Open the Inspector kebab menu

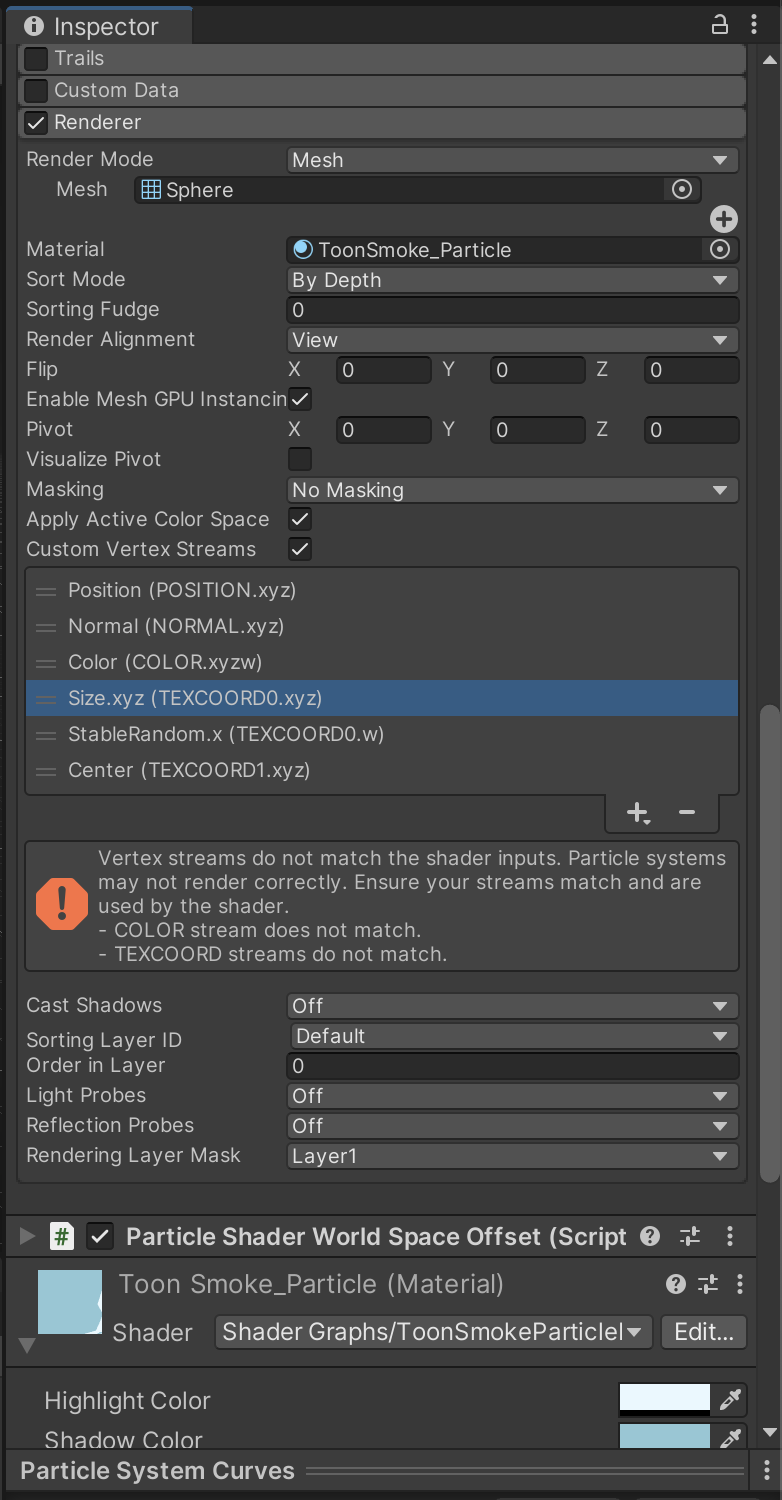[755, 23]
